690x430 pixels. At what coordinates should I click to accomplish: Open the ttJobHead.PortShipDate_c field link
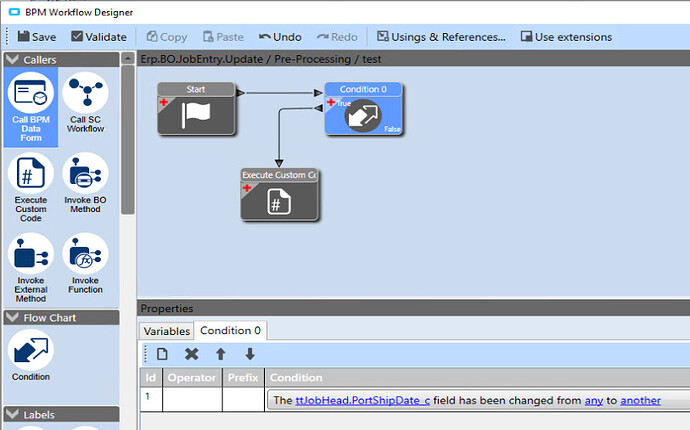[363, 401]
